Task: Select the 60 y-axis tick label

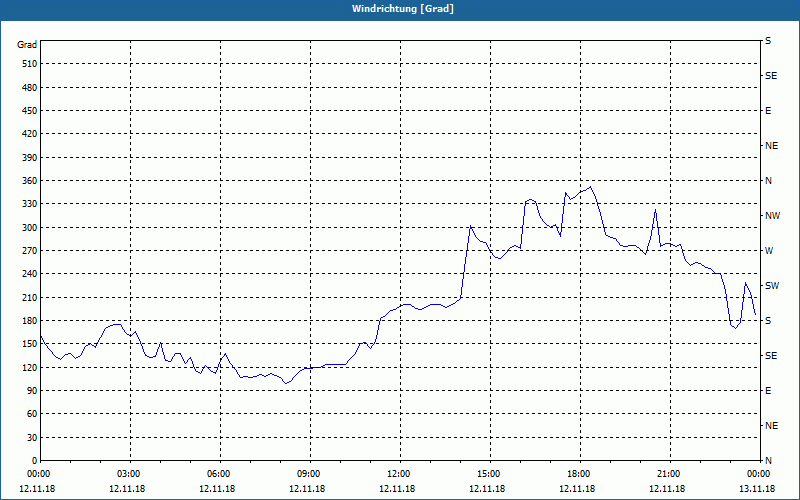Action: point(32,414)
